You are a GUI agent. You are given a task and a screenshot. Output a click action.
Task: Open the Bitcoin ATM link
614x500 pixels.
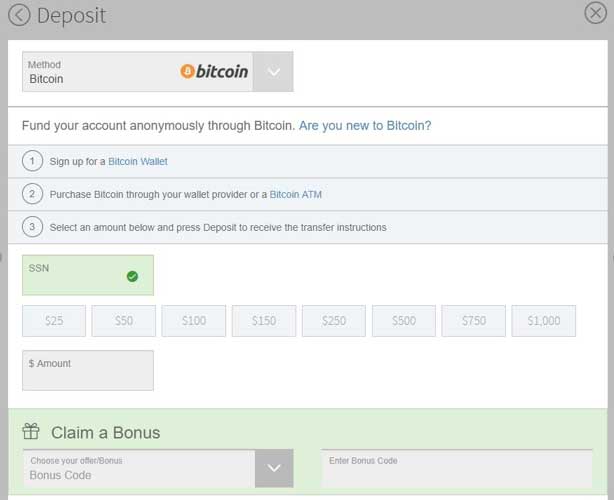point(296,194)
